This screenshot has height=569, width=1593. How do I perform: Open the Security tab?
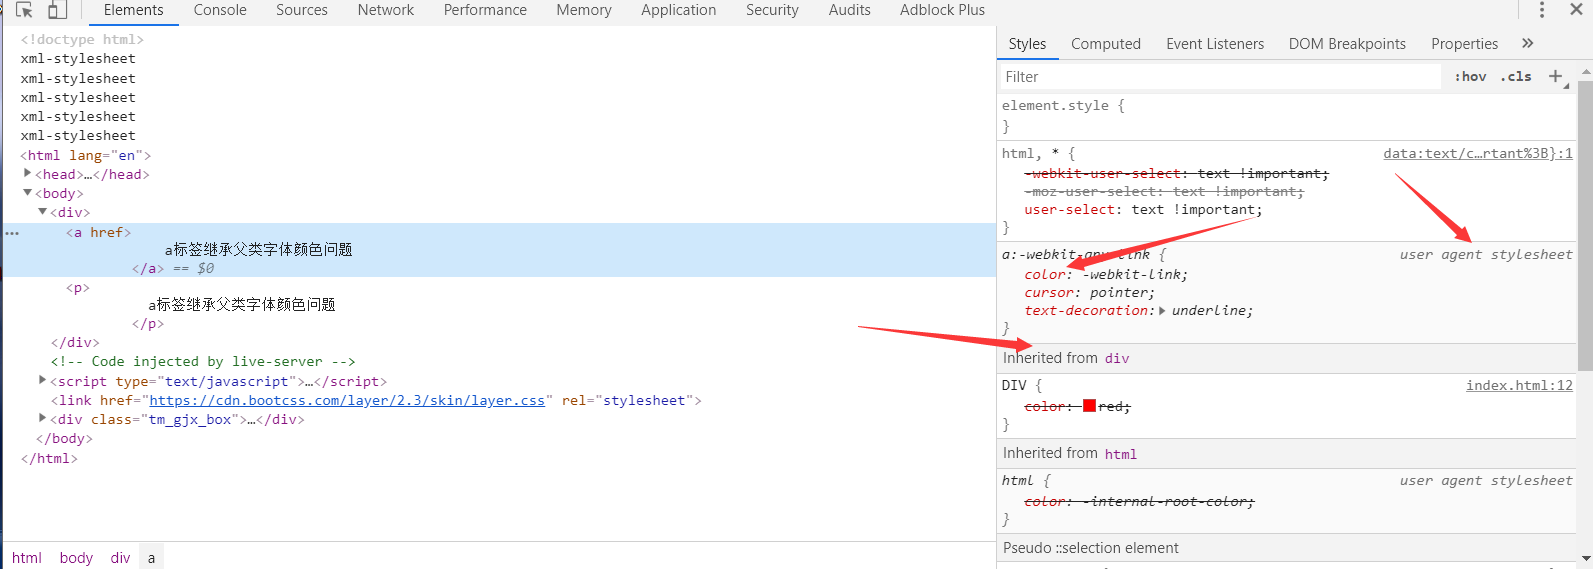(772, 10)
